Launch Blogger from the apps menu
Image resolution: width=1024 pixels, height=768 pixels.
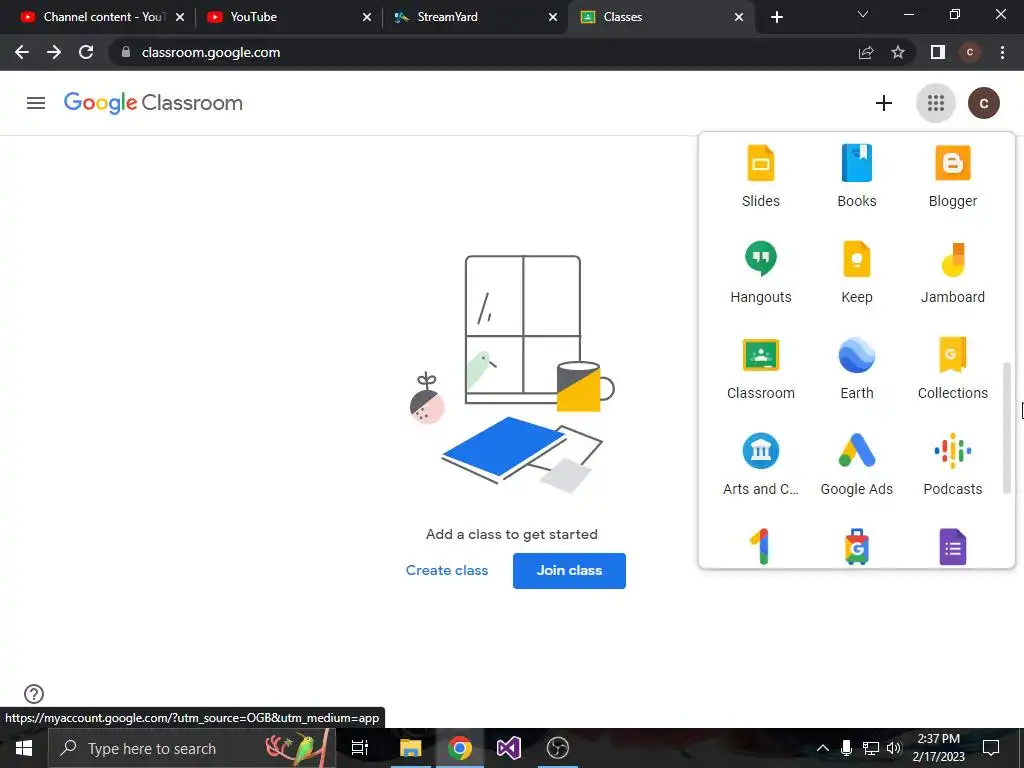[x=953, y=176]
